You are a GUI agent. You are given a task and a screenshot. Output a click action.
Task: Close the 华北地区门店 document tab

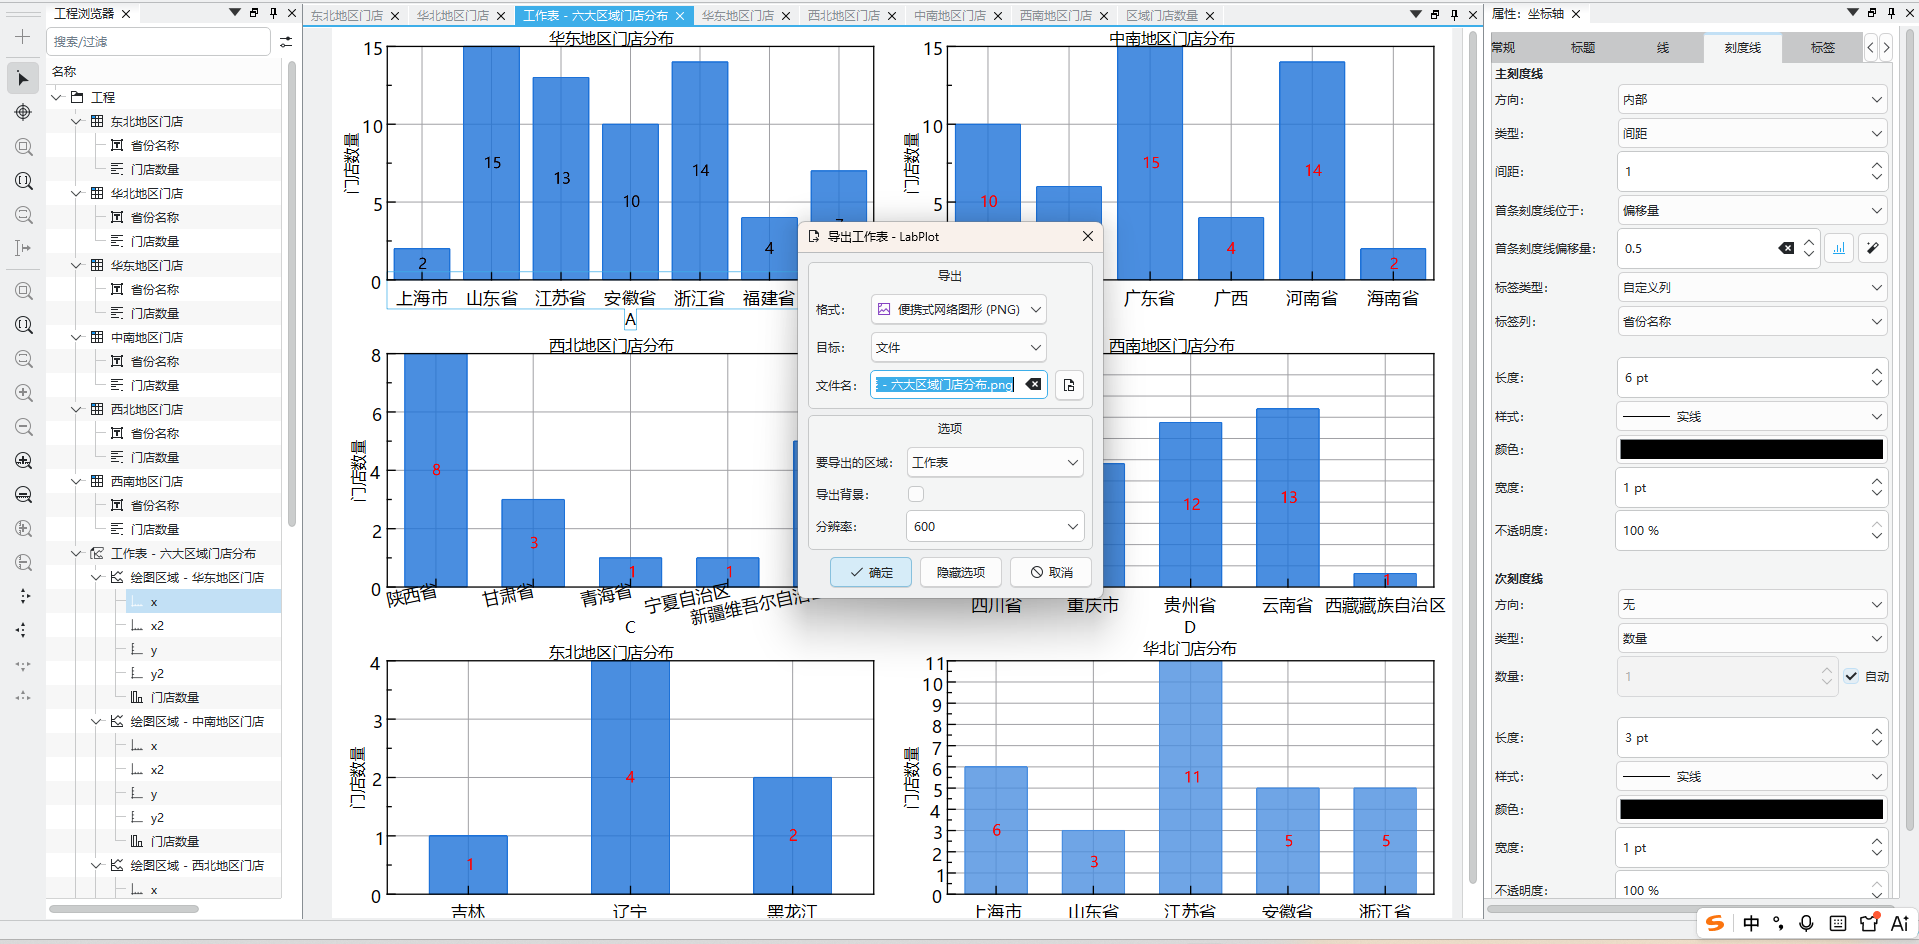pos(501,16)
